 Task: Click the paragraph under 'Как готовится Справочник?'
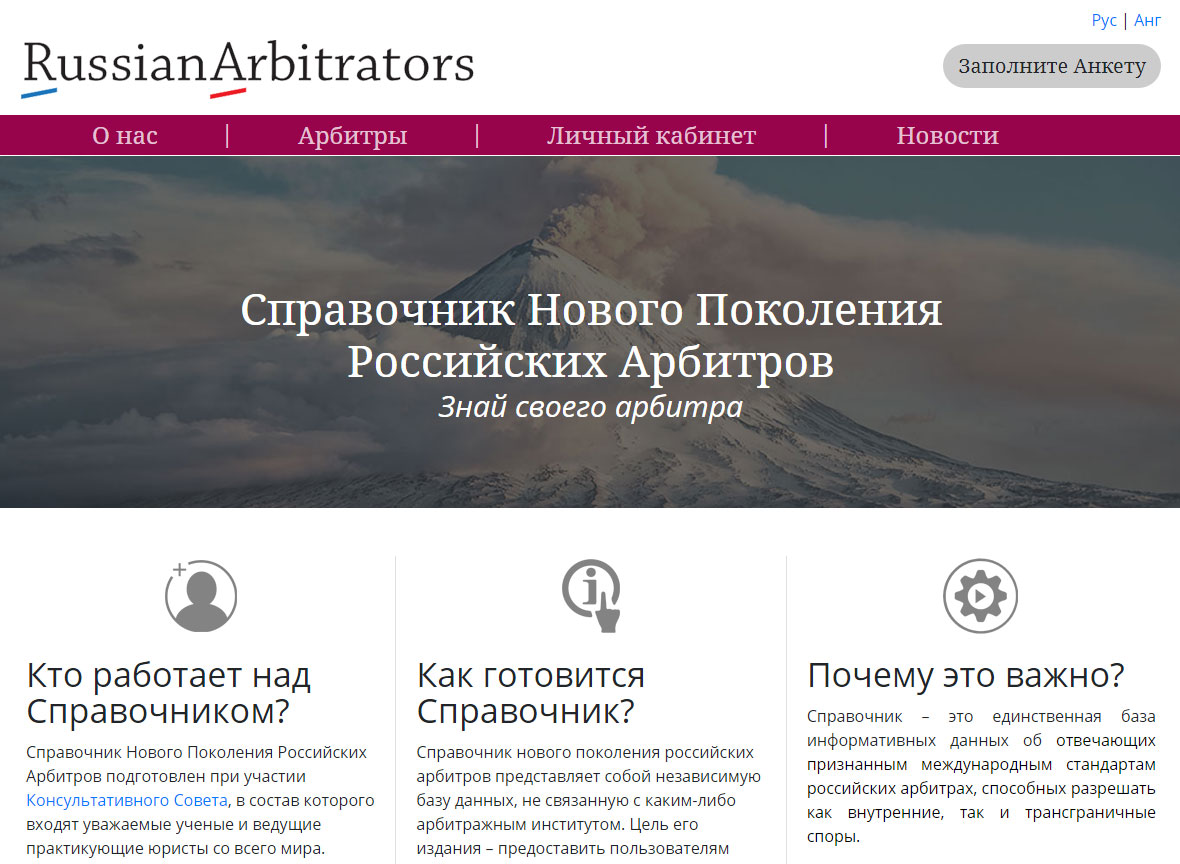click(x=588, y=801)
